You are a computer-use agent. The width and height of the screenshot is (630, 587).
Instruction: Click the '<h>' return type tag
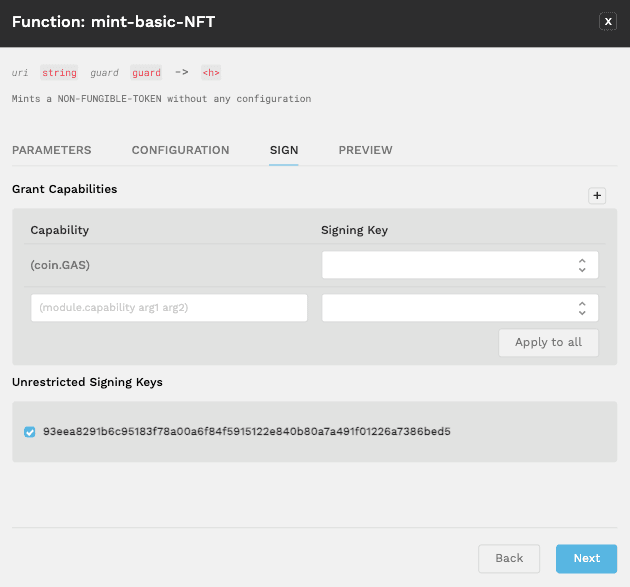click(x=210, y=73)
